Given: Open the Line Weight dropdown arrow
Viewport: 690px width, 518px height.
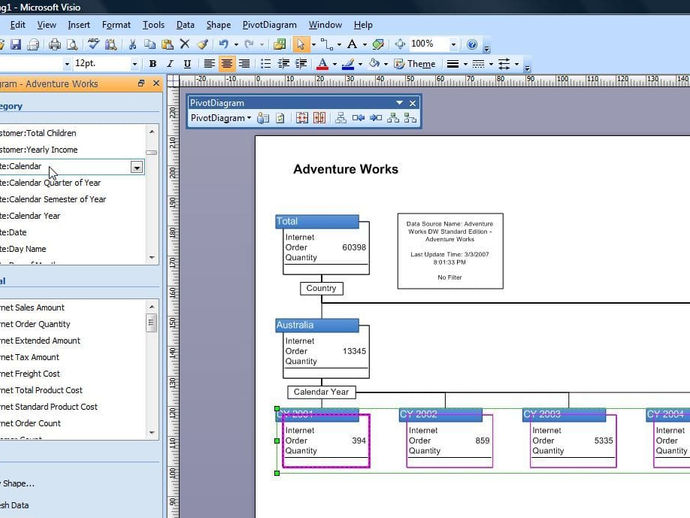Looking at the screenshot, I should (465, 64).
